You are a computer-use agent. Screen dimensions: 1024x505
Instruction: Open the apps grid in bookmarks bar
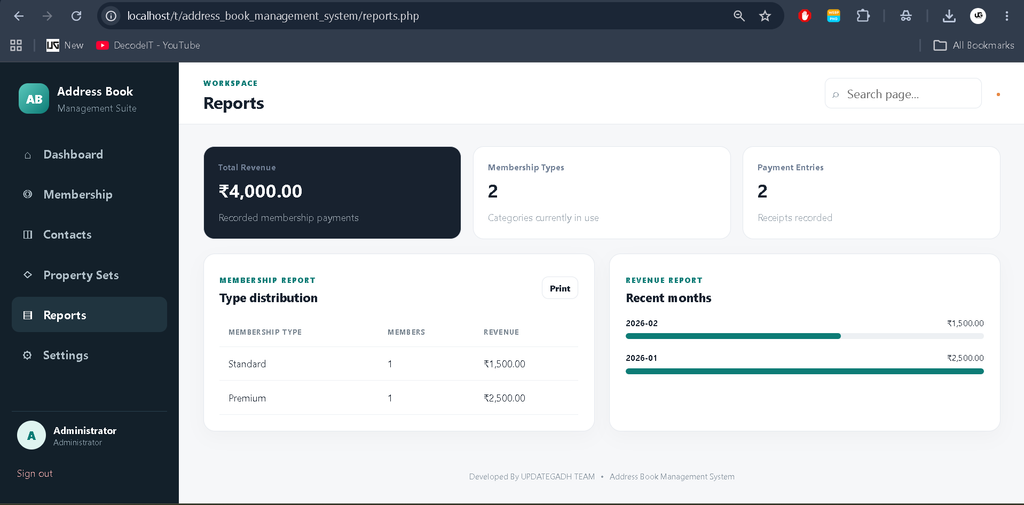[16, 45]
